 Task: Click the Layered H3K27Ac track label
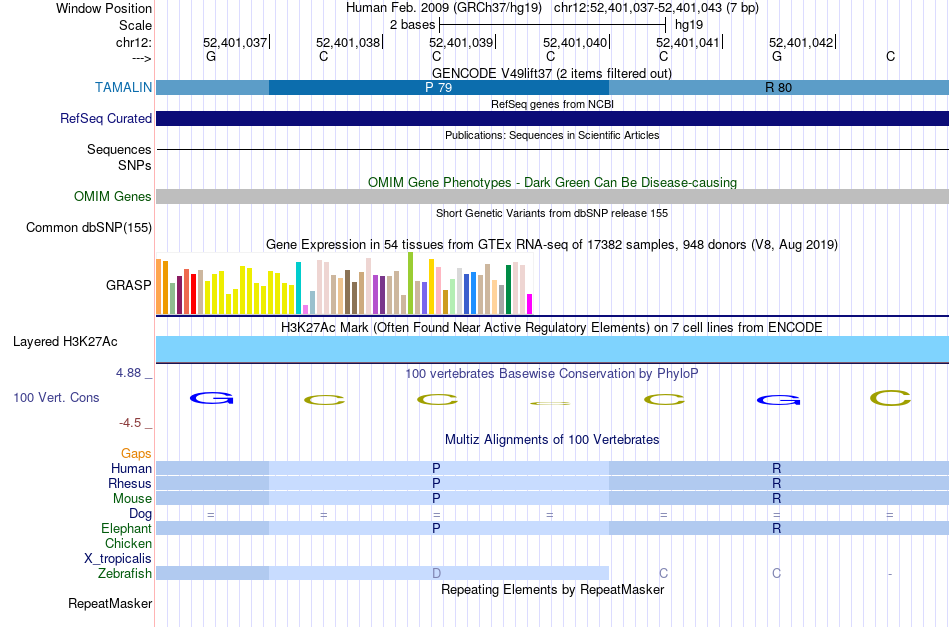65,342
